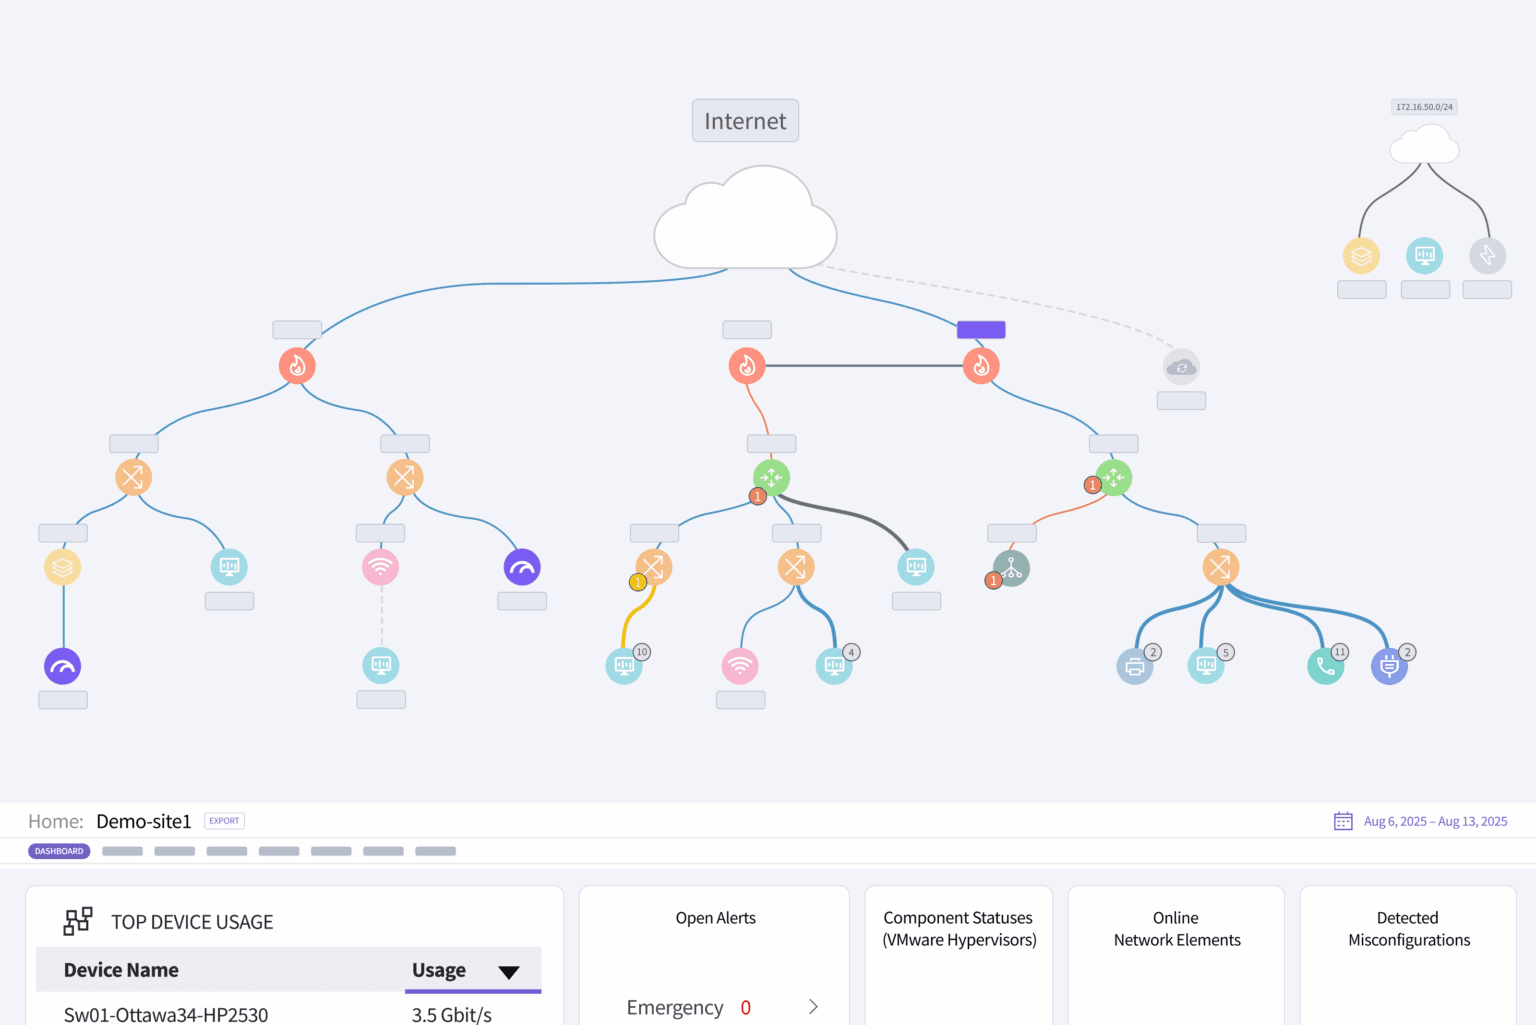Click the grayed-out cloud sync node
Screen dimensions: 1536x1025
point(1181,368)
